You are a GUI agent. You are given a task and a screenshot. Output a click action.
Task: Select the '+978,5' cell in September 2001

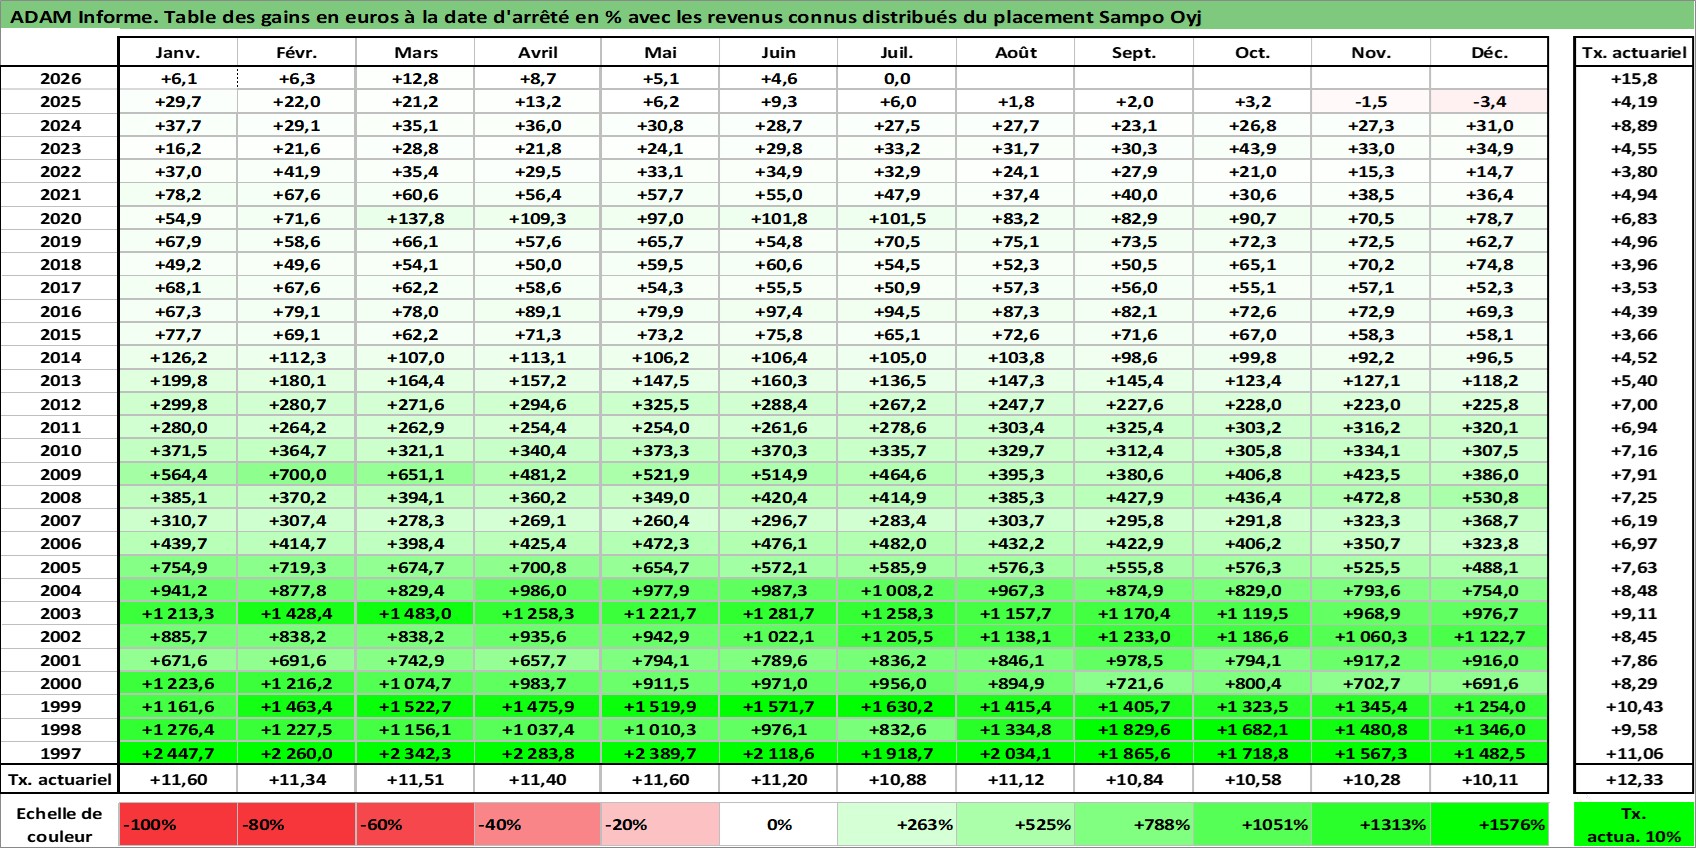tap(1134, 660)
